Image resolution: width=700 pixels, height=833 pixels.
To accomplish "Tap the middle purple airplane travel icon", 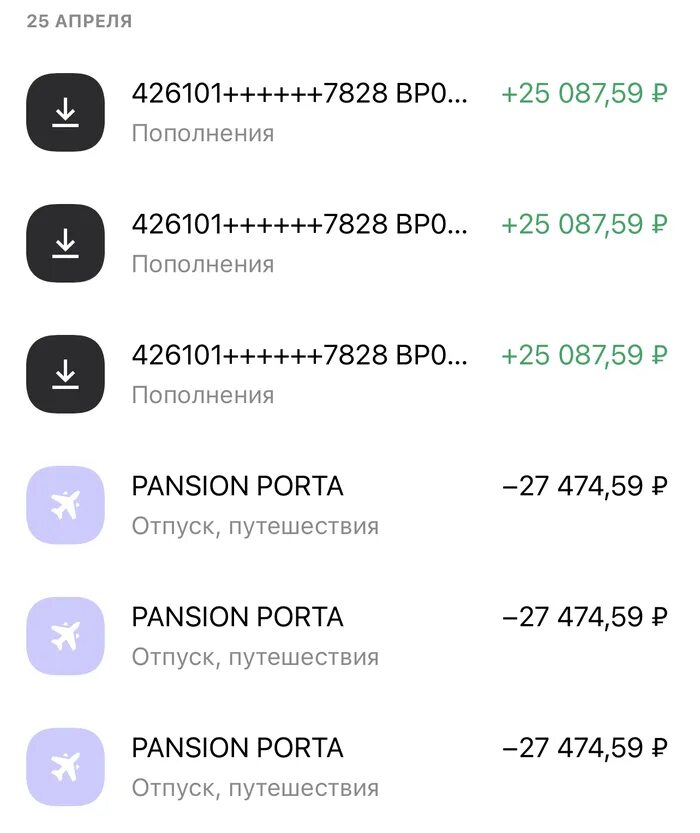I will click(x=65, y=636).
